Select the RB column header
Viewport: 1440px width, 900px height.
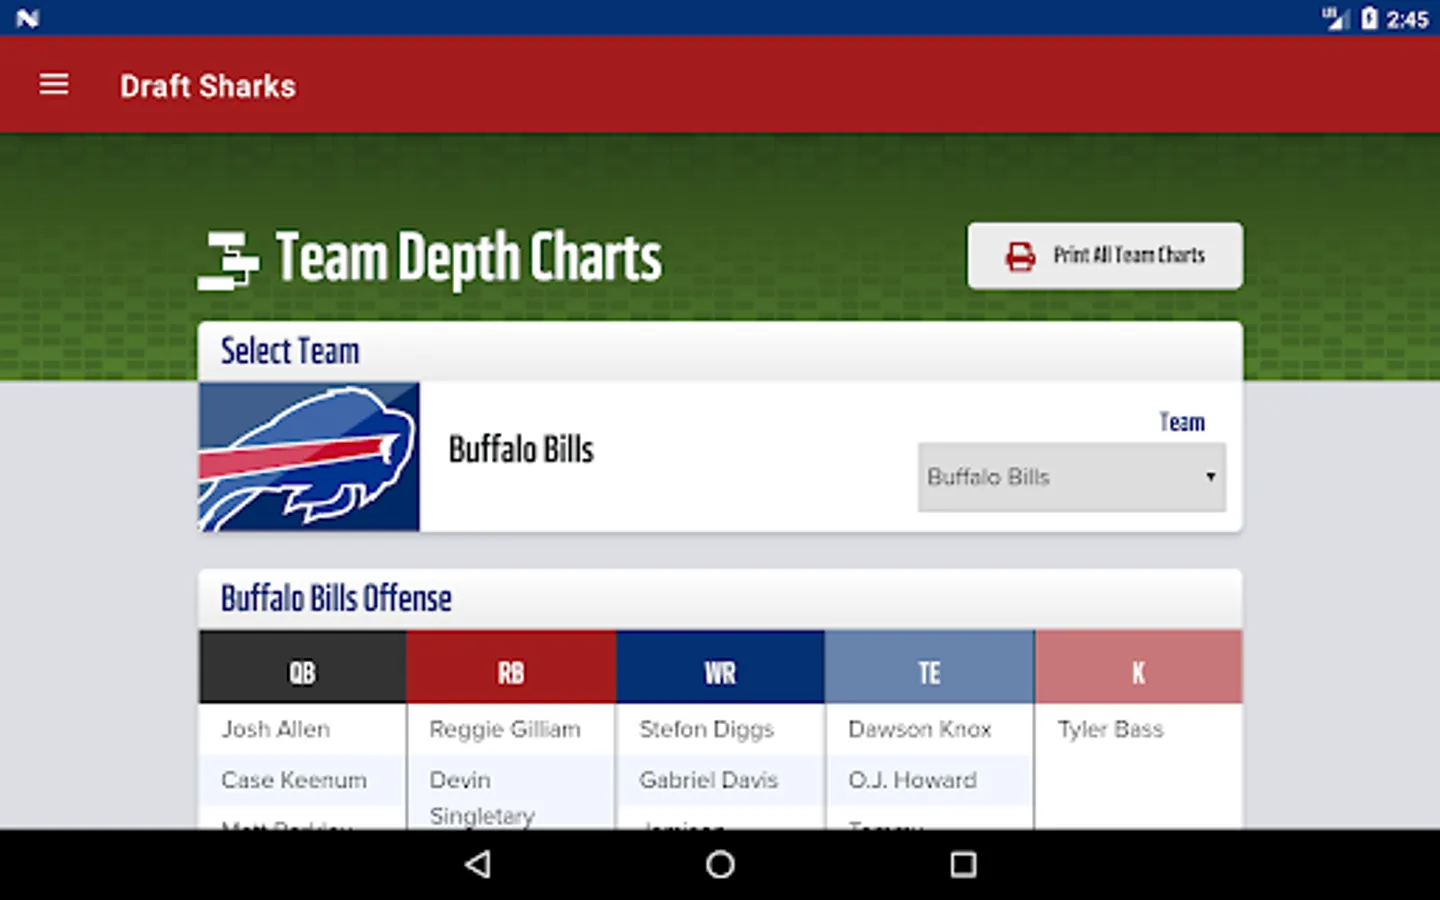[511, 667]
